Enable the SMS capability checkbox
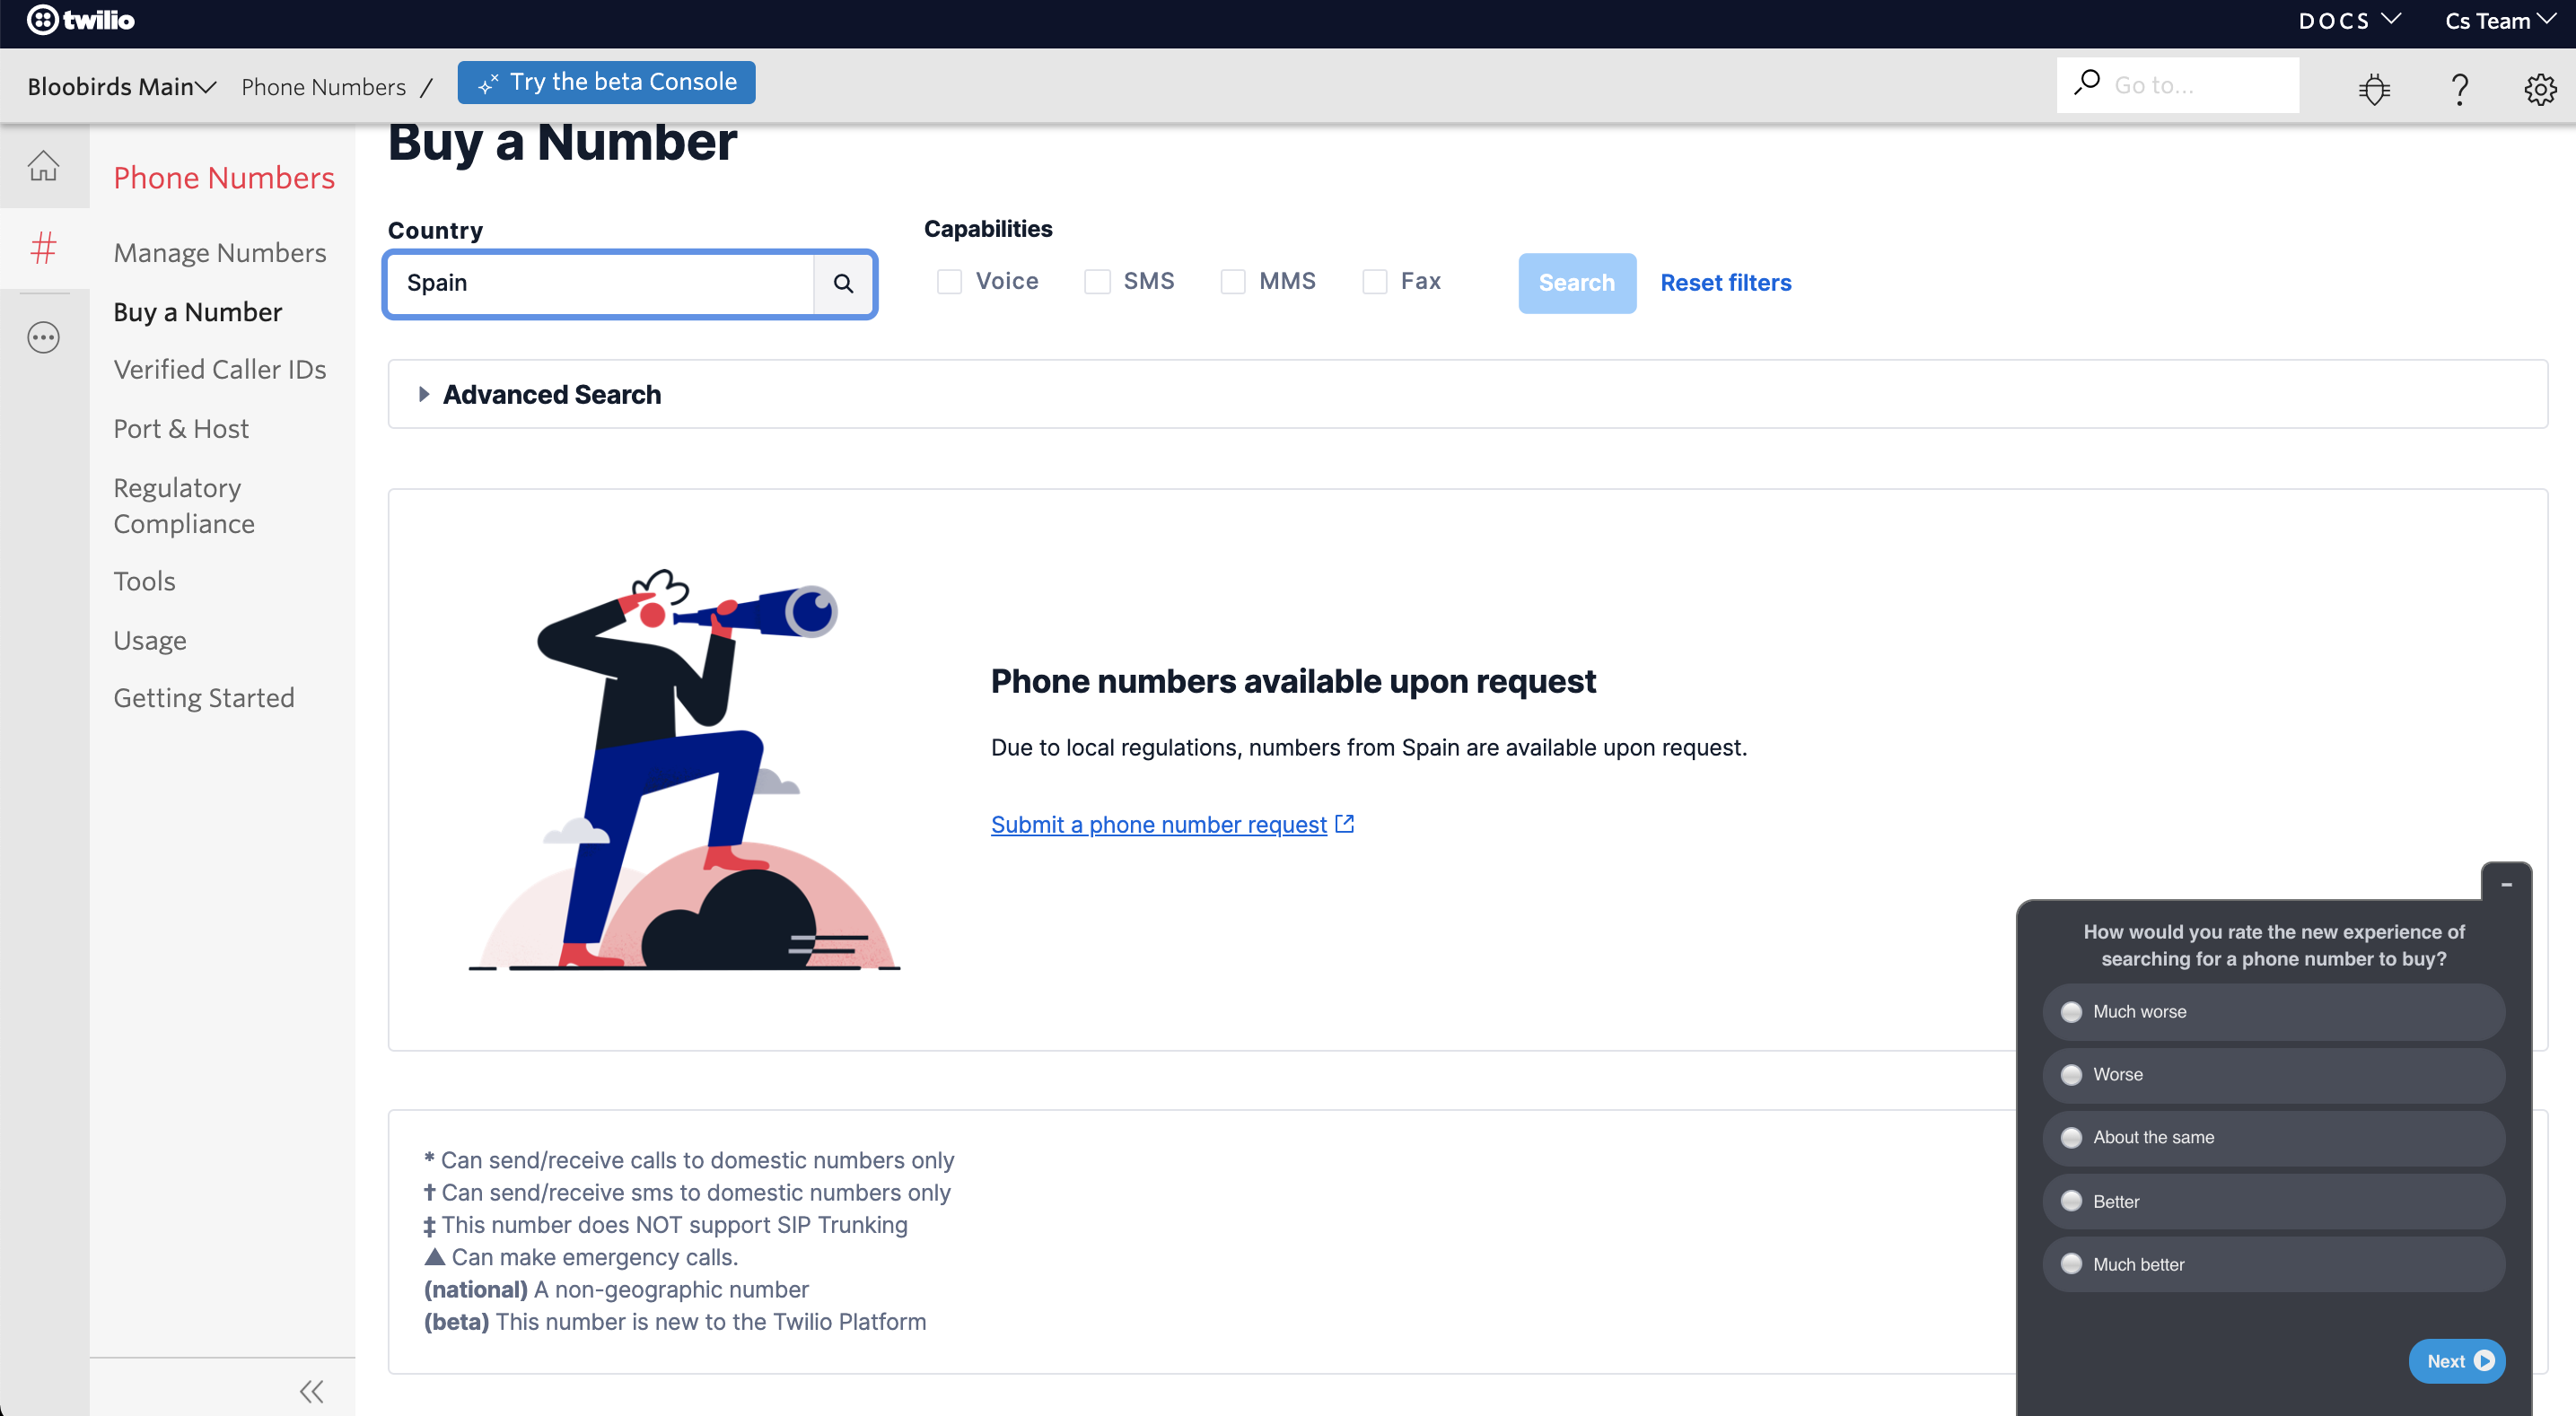 tap(1097, 282)
